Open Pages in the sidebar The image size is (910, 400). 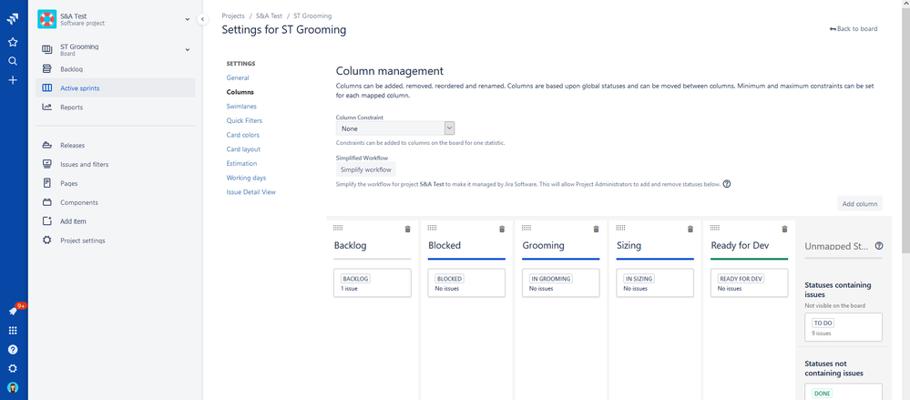(115, 183)
